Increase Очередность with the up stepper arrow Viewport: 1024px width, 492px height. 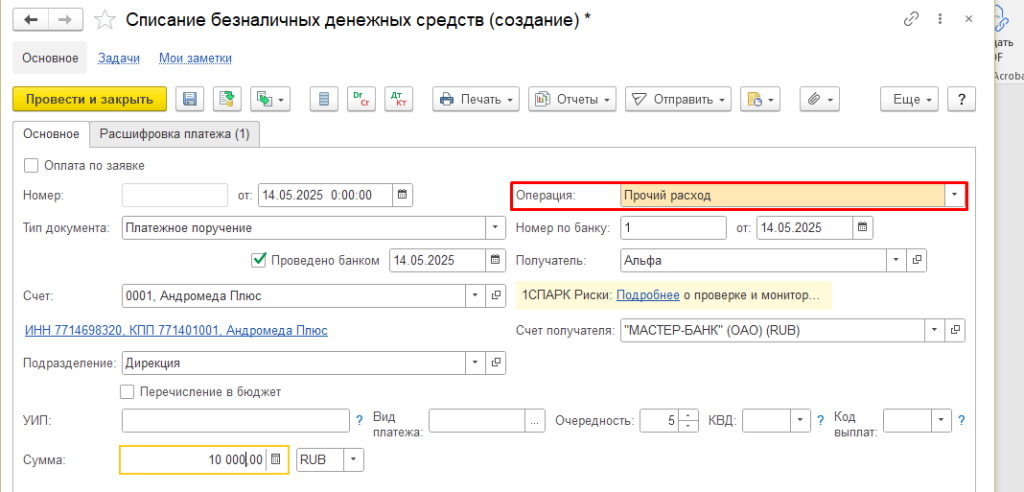pyautogui.click(x=687, y=415)
